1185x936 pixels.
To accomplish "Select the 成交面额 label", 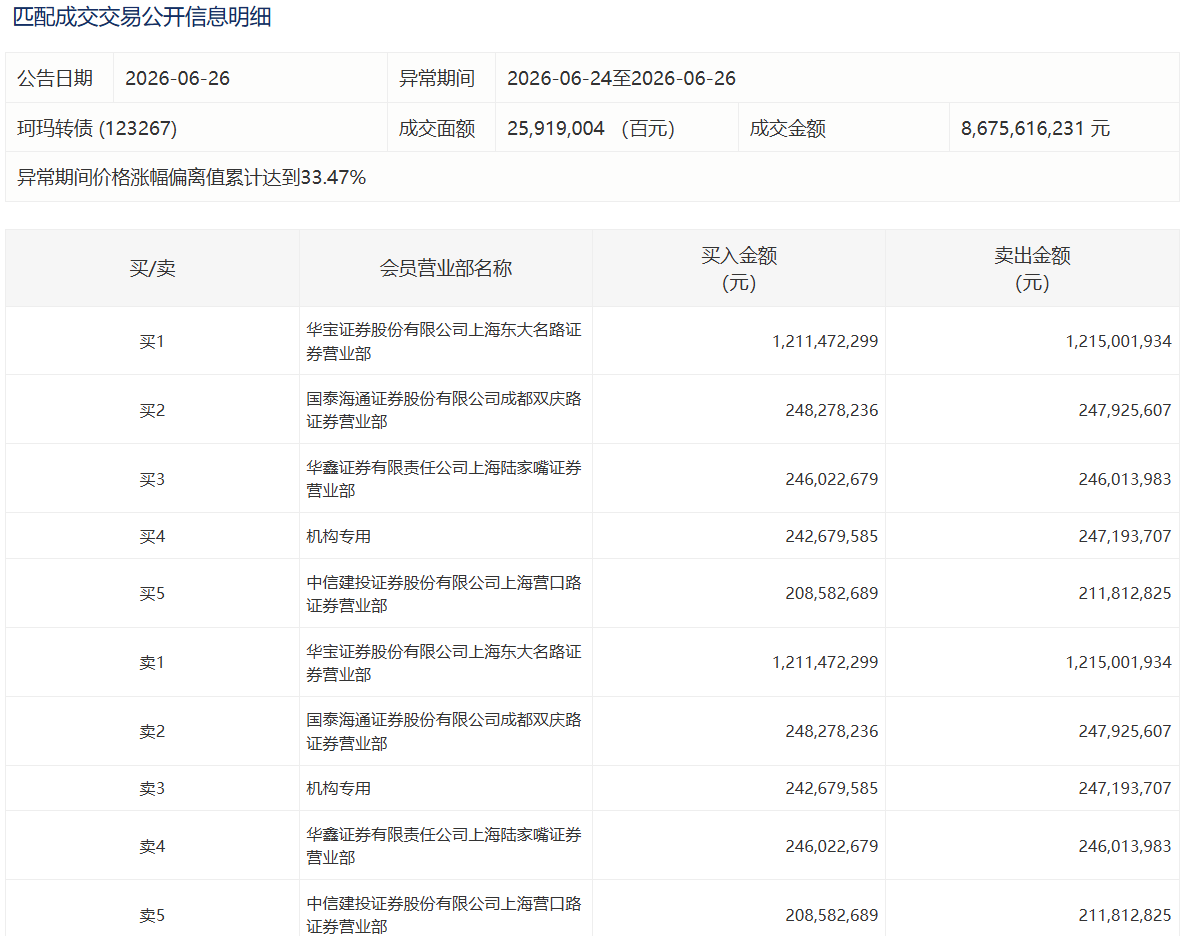I will pos(437,128).
